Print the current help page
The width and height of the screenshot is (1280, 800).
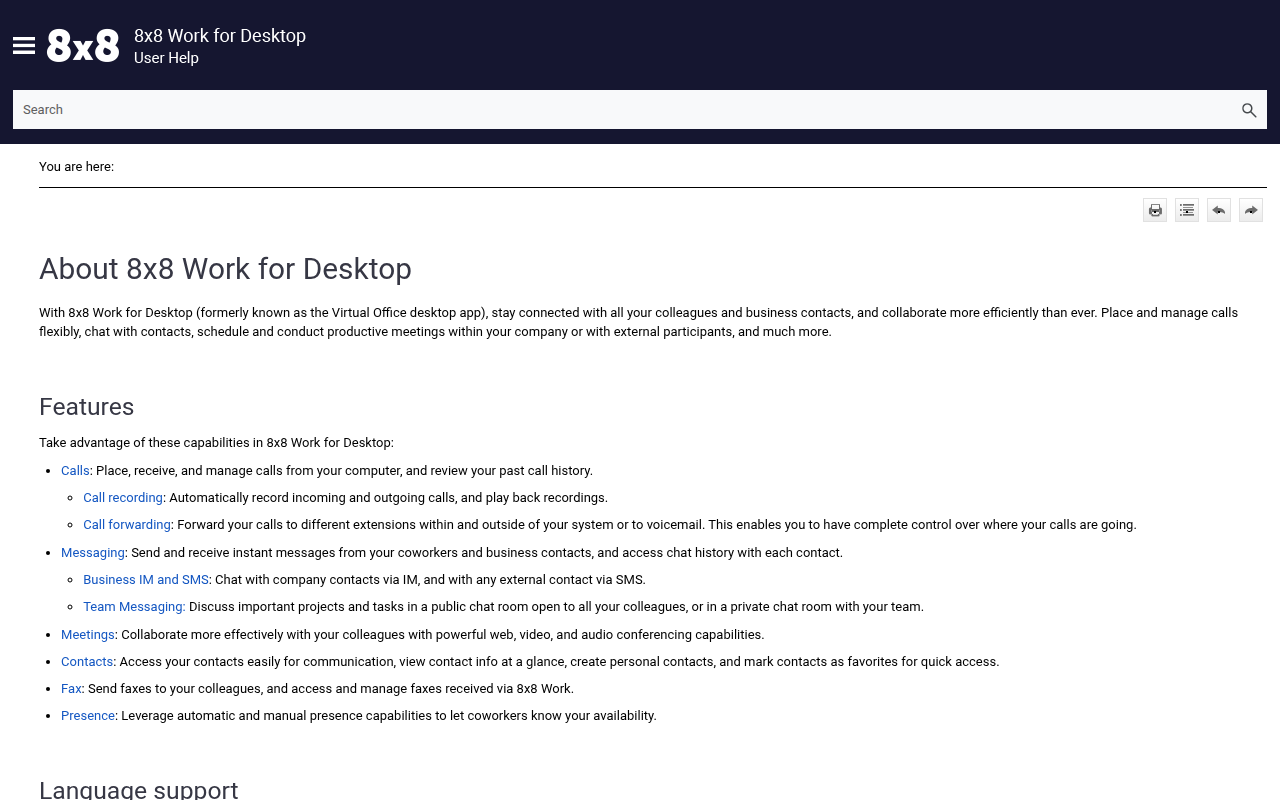(x=1155, y=210)
